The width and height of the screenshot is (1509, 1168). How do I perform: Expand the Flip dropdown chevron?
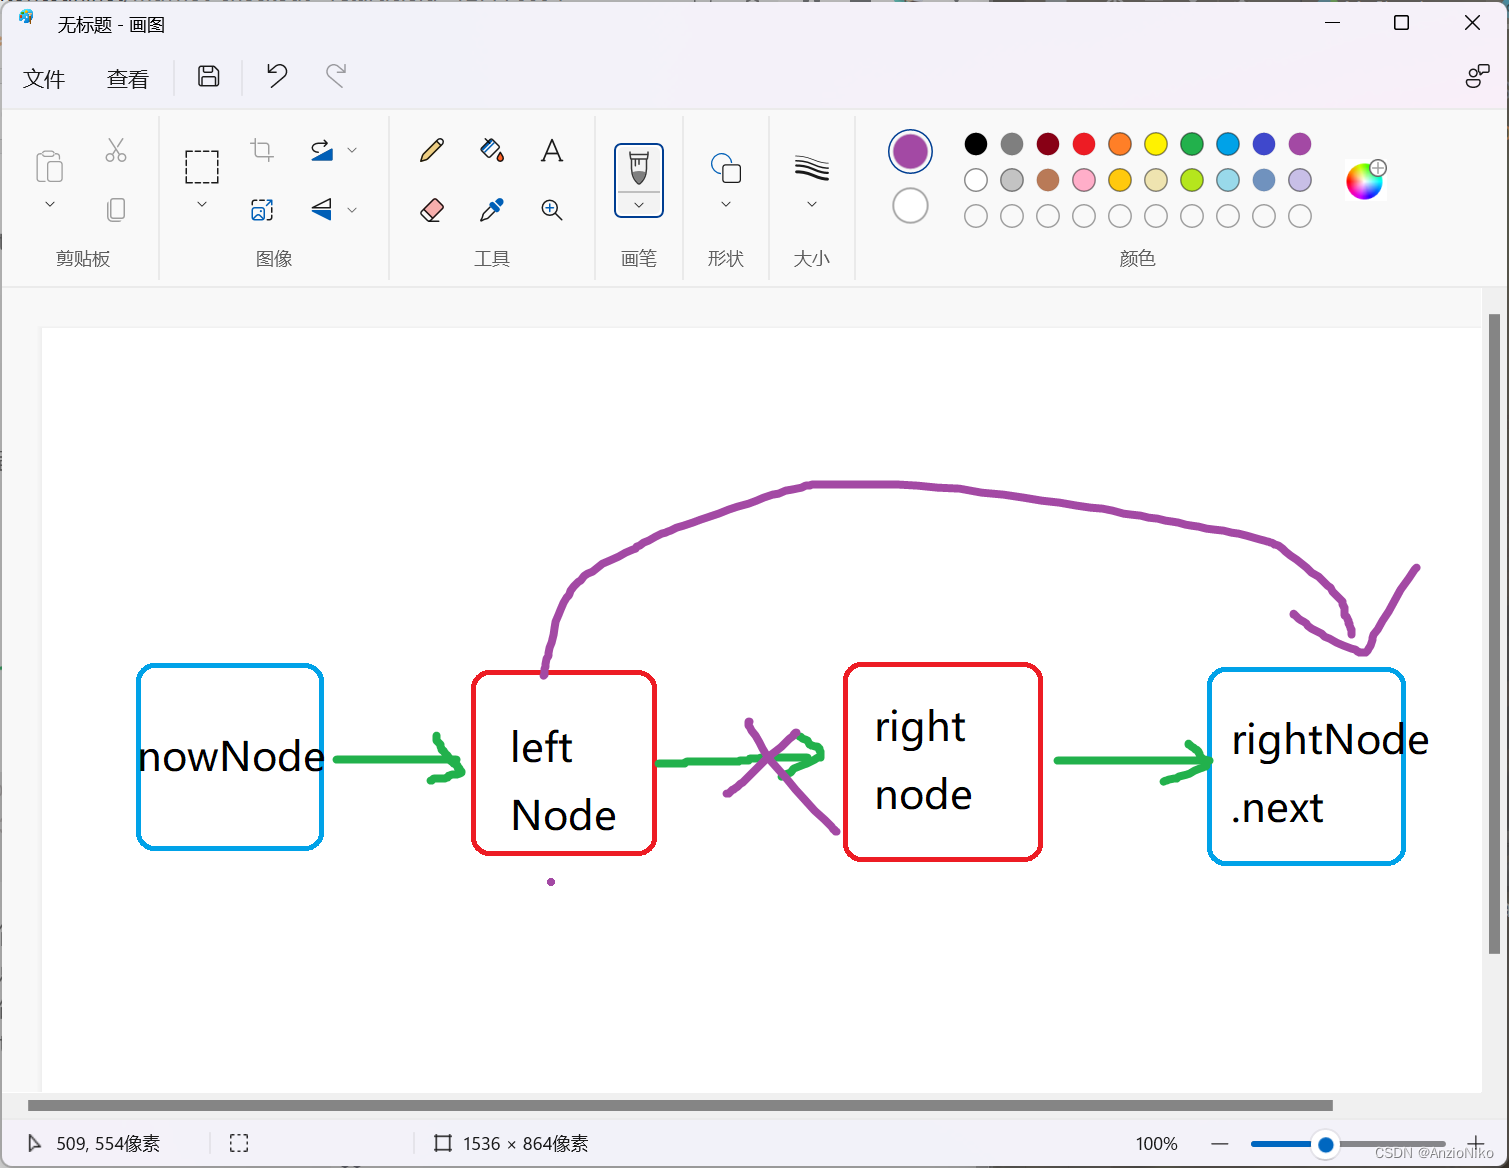click(x=352, y=210)
